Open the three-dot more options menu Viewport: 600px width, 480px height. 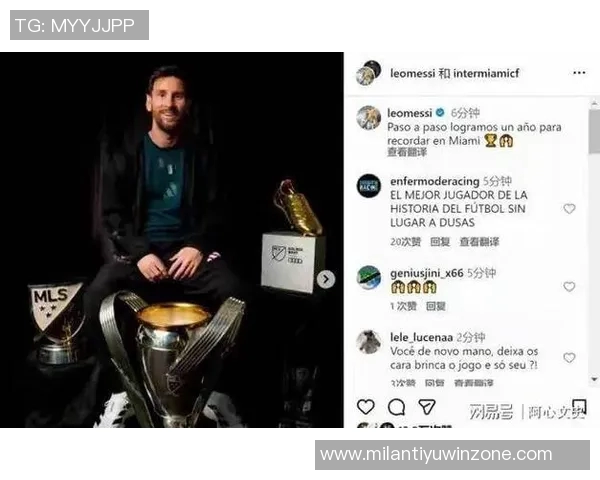(579, 73)
